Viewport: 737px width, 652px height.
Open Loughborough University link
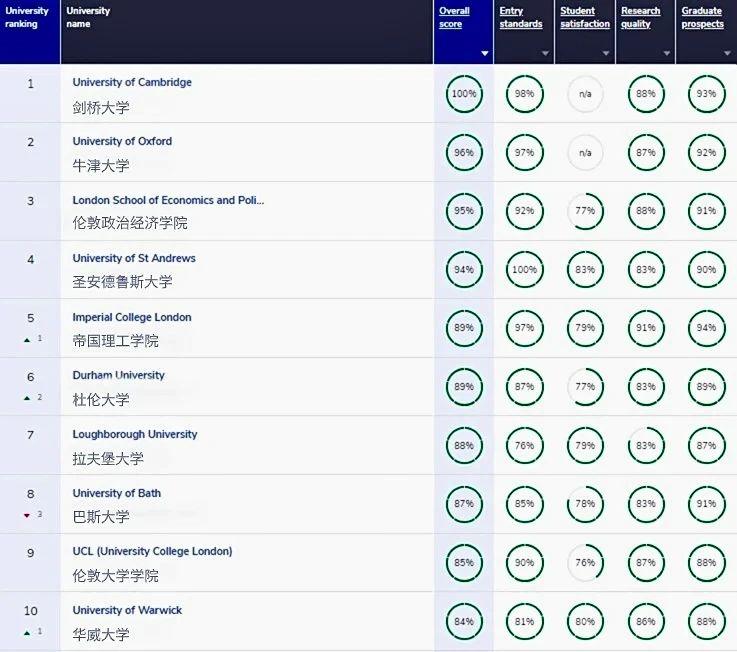[x=135, y=434]
